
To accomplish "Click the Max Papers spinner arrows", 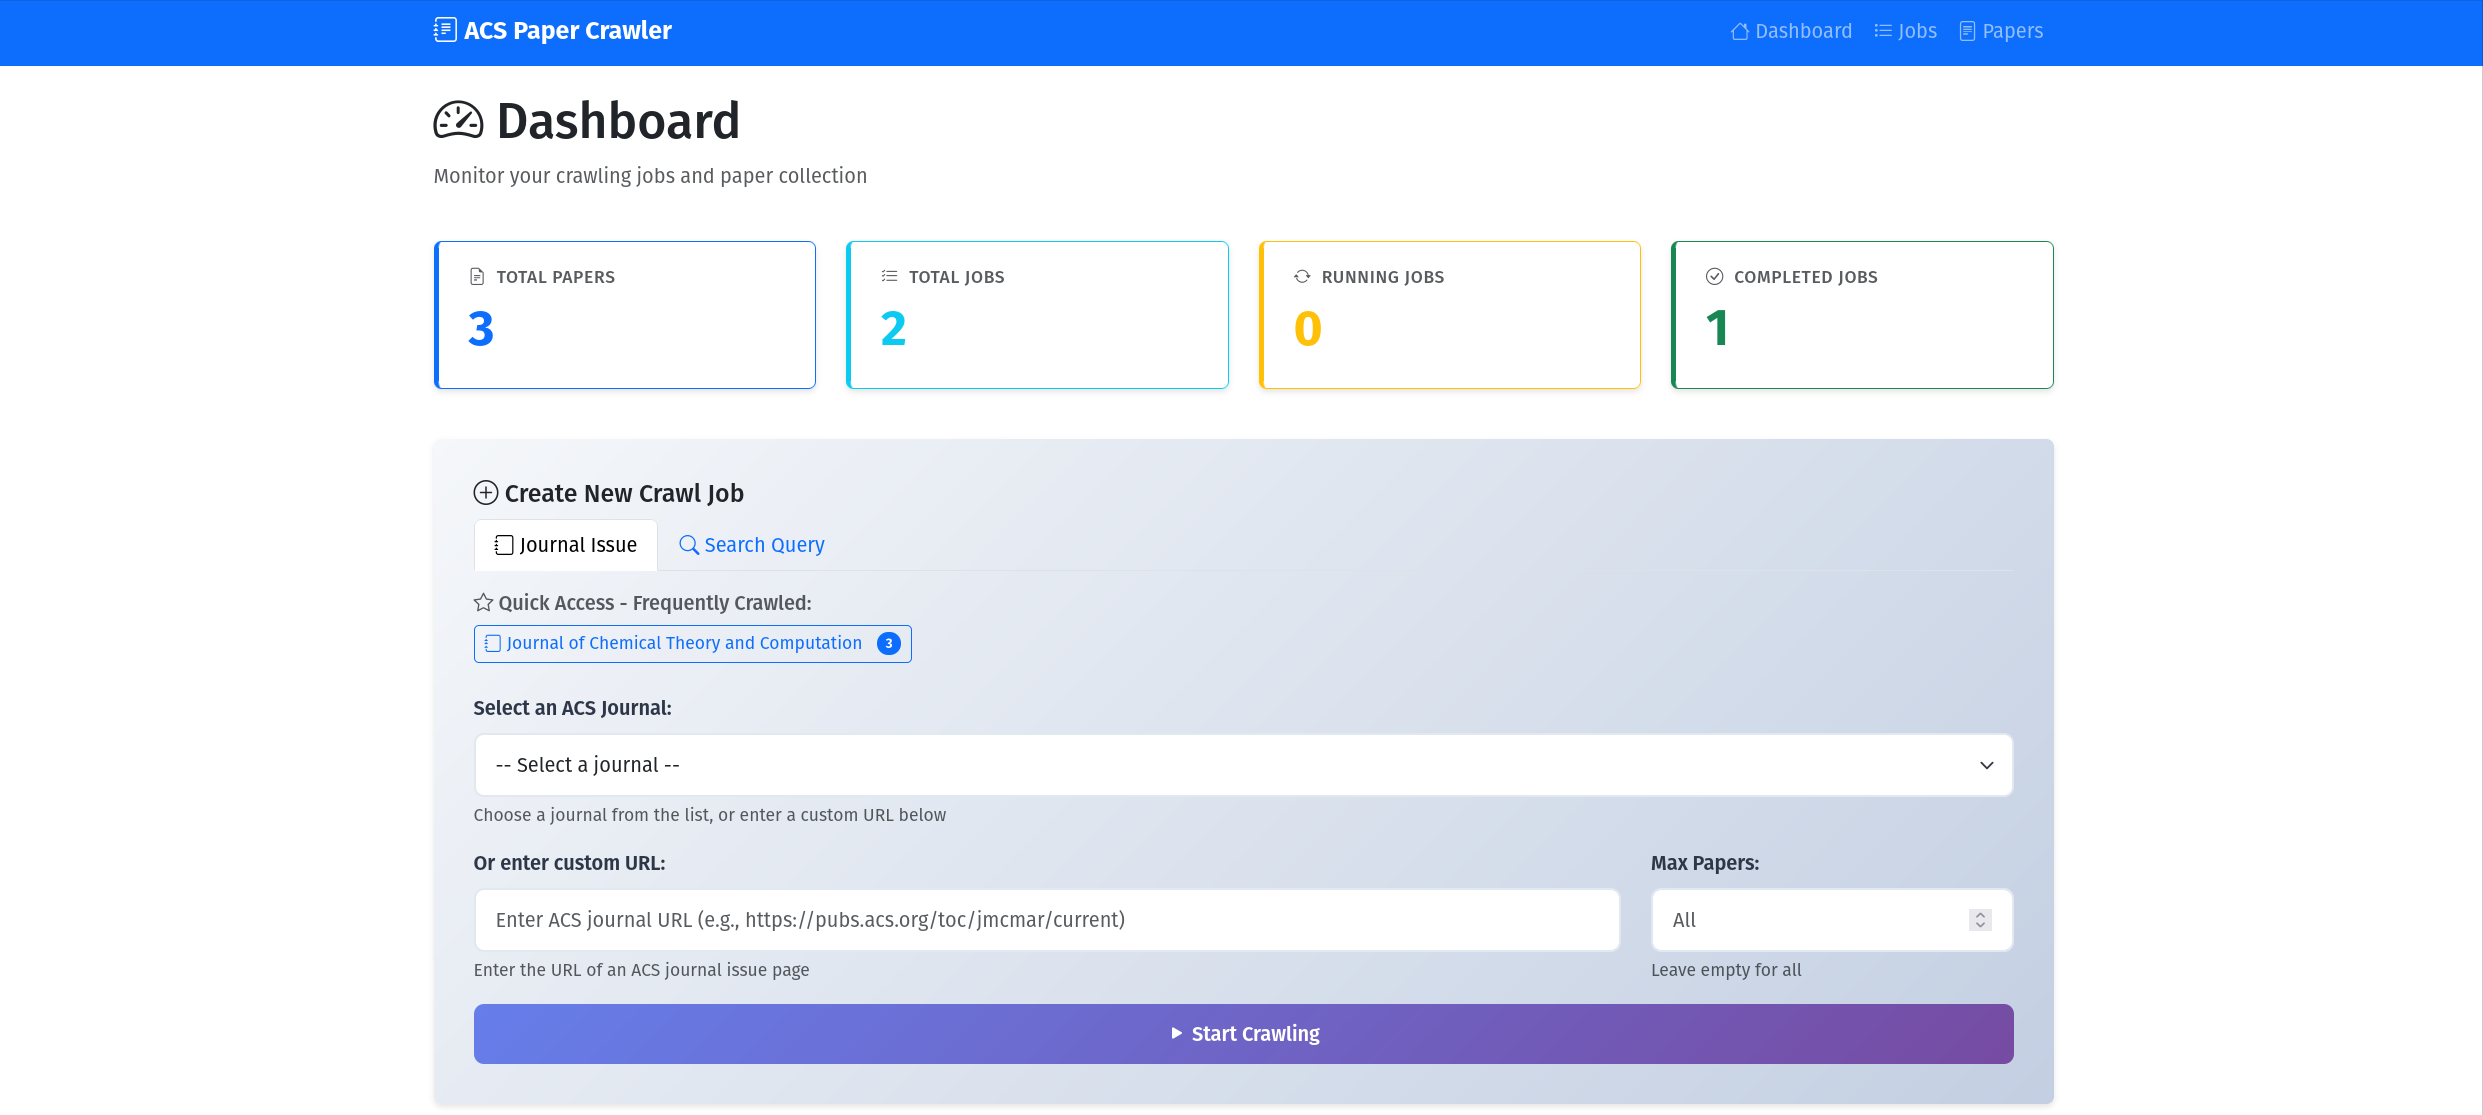I will click(x=1980, y=920).
